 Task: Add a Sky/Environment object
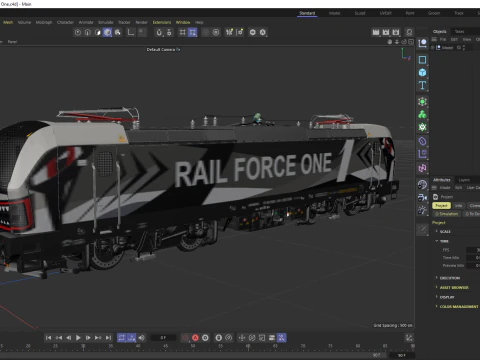pyautogui.click(x=422, y=184)
